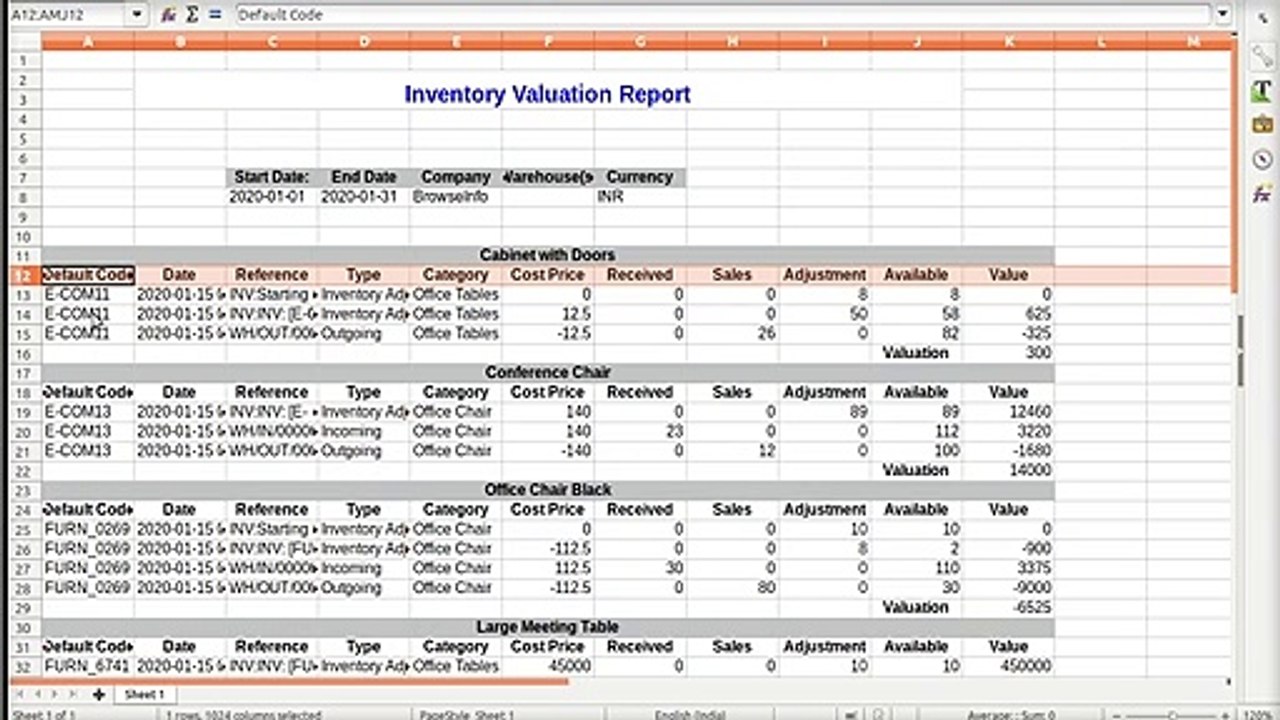Select row 12 header

24,275
